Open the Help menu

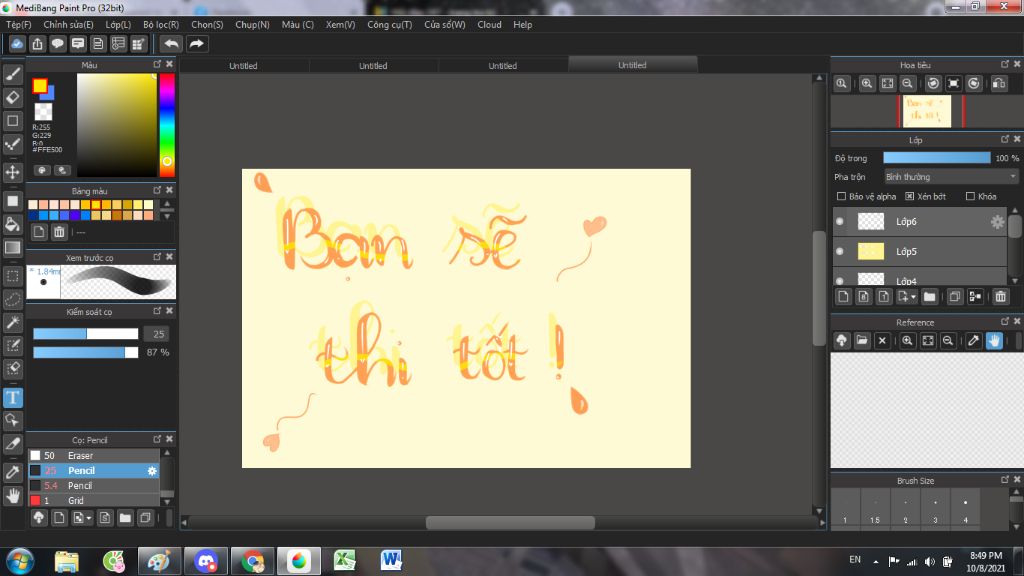pos(522,25)
